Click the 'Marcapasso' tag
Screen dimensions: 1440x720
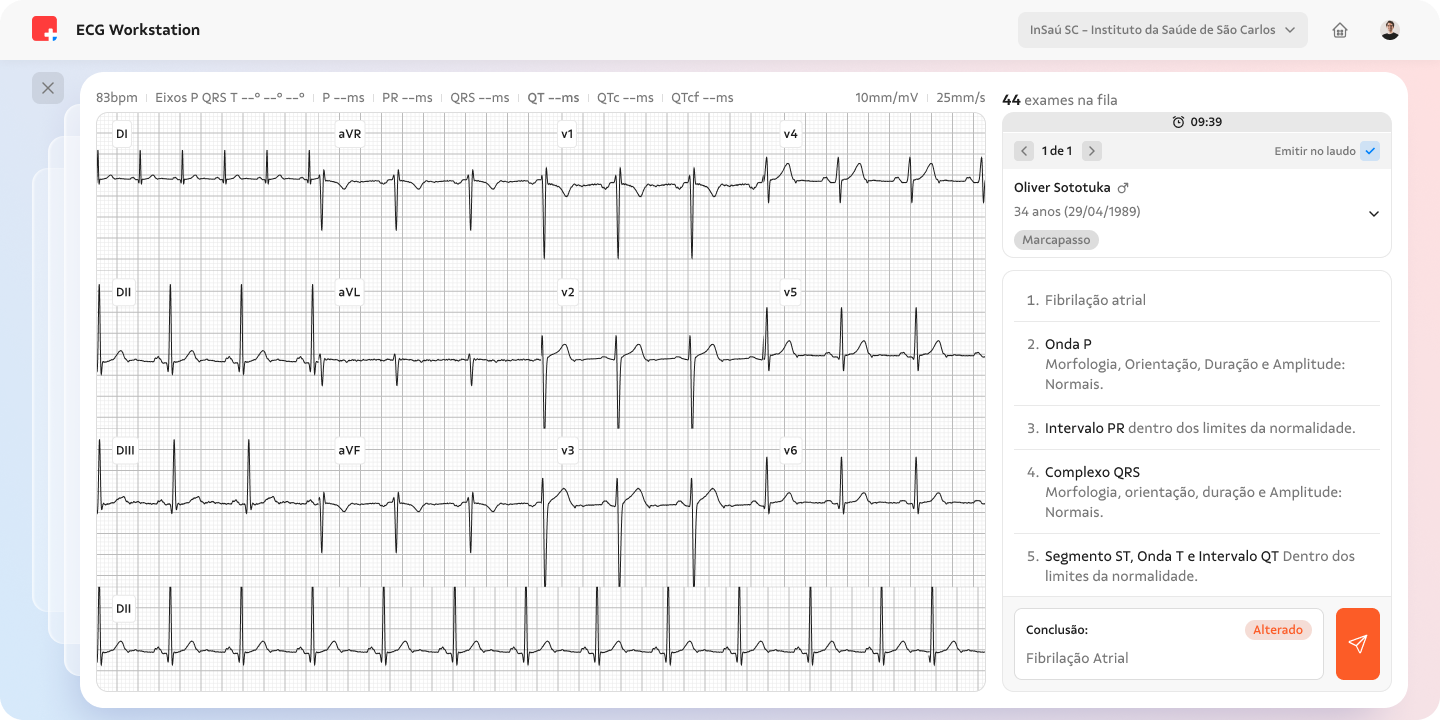[x=1056, y=240]
